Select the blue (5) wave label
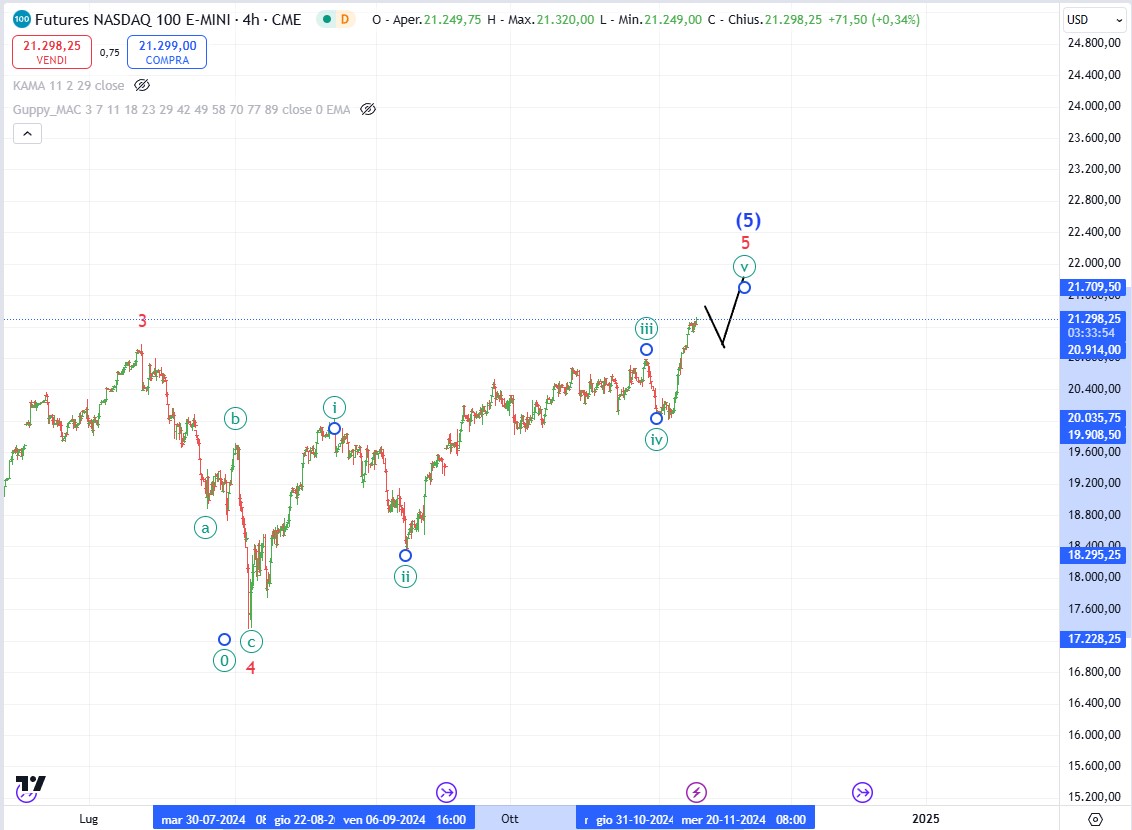 (749, 220)
